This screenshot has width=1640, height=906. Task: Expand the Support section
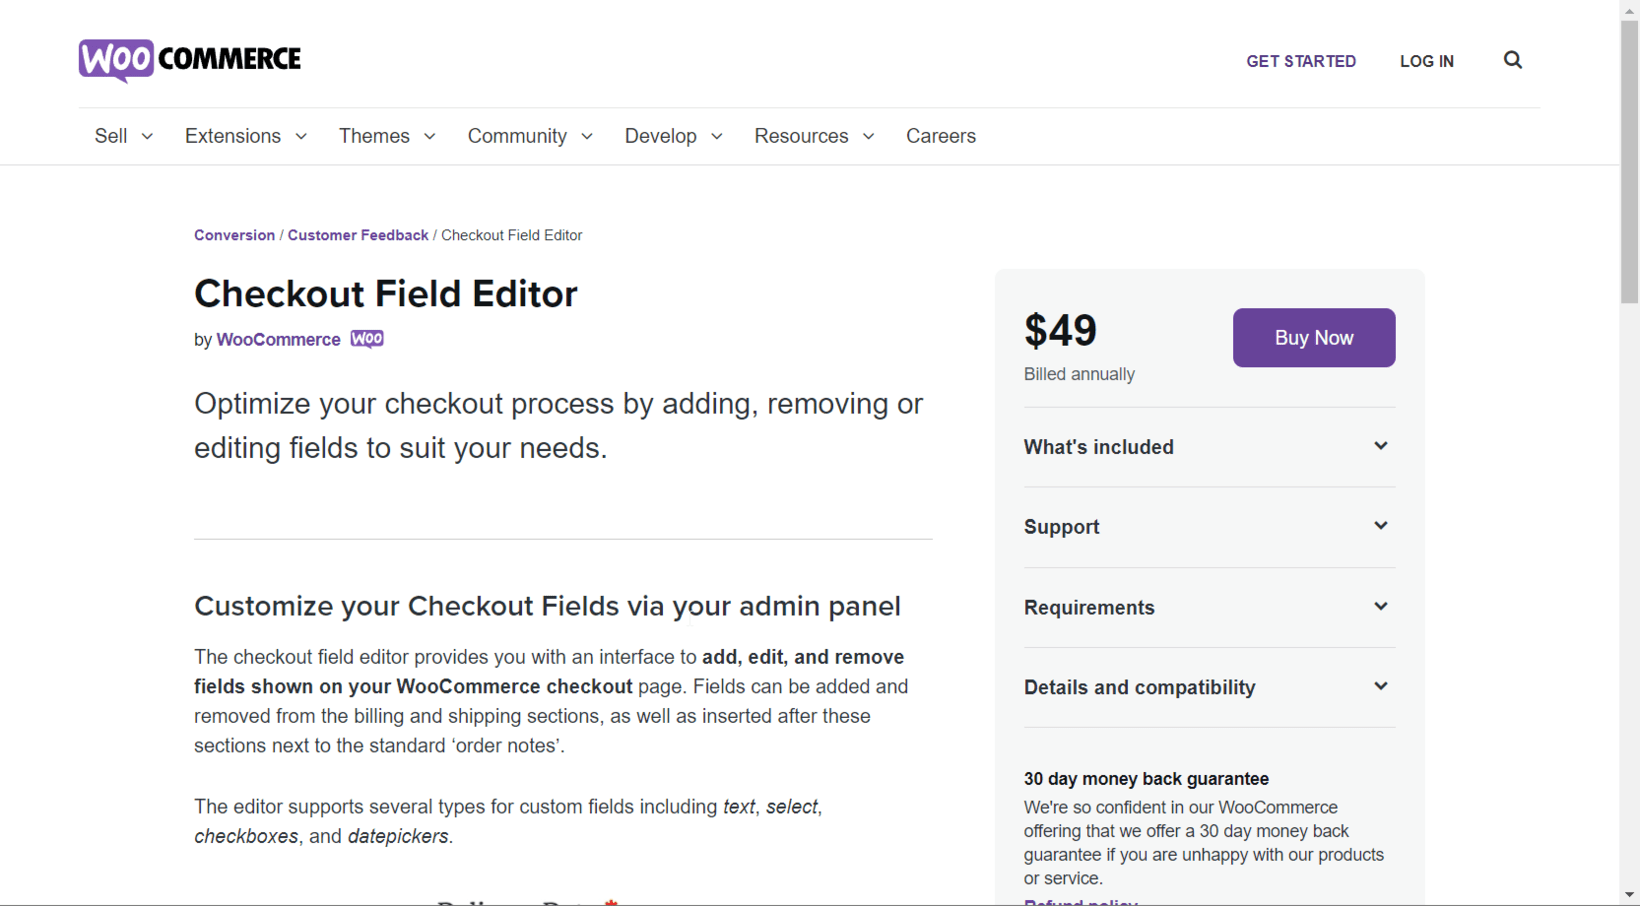click(x=1381, y=526)
